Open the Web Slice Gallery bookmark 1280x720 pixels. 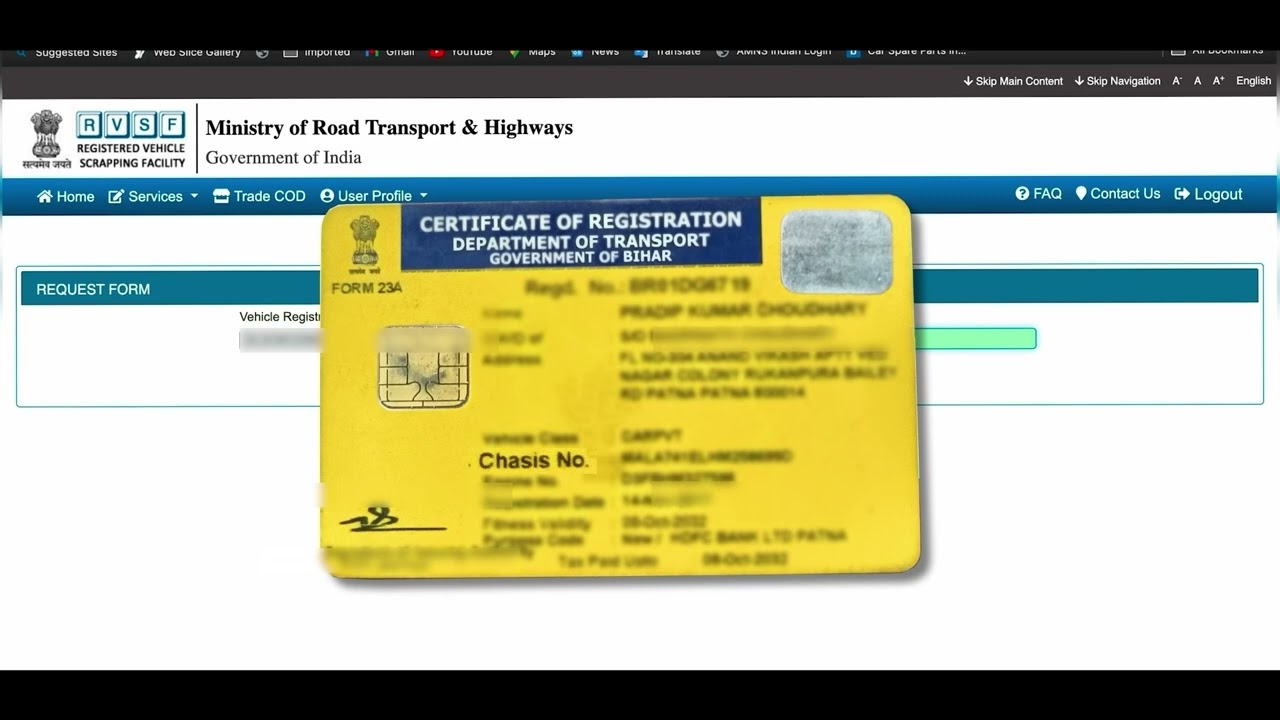pyautogui.click(x=187, y=52)
